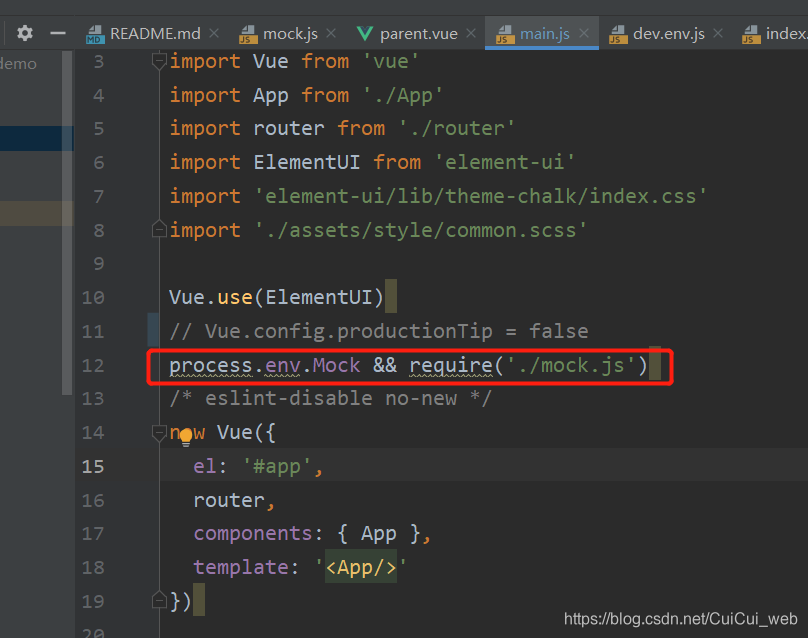The height and width of the screenshot is (638, 808).
Task: Close the README.md tab
Action: point(214,33)
